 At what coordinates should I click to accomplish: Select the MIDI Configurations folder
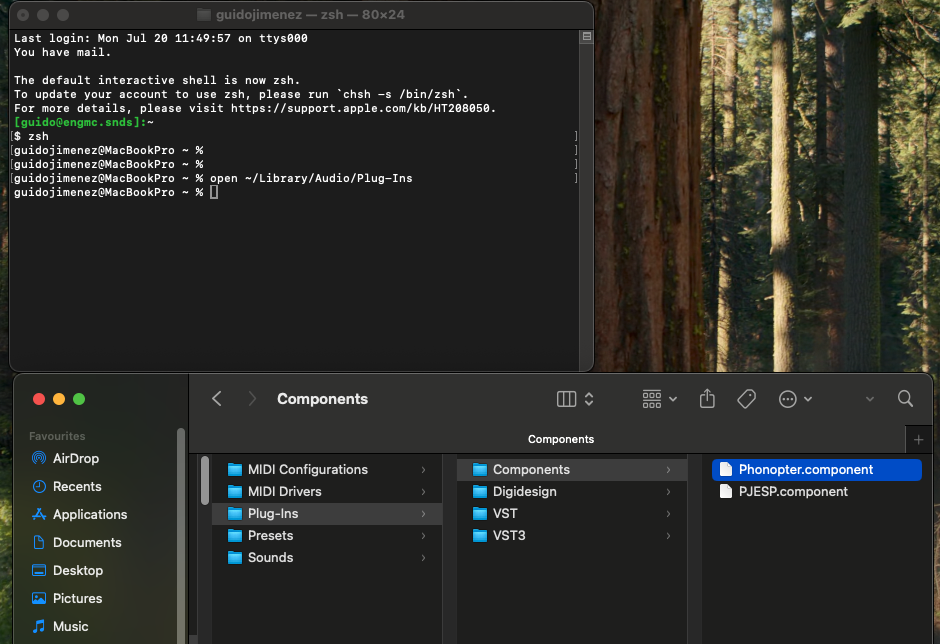[x=327, y=470]
